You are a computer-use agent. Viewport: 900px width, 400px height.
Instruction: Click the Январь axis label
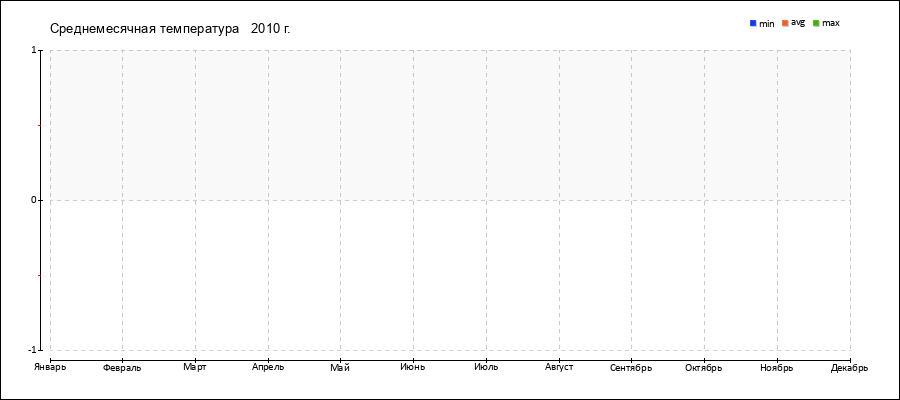pyautogui.click(x=50, y=367)
